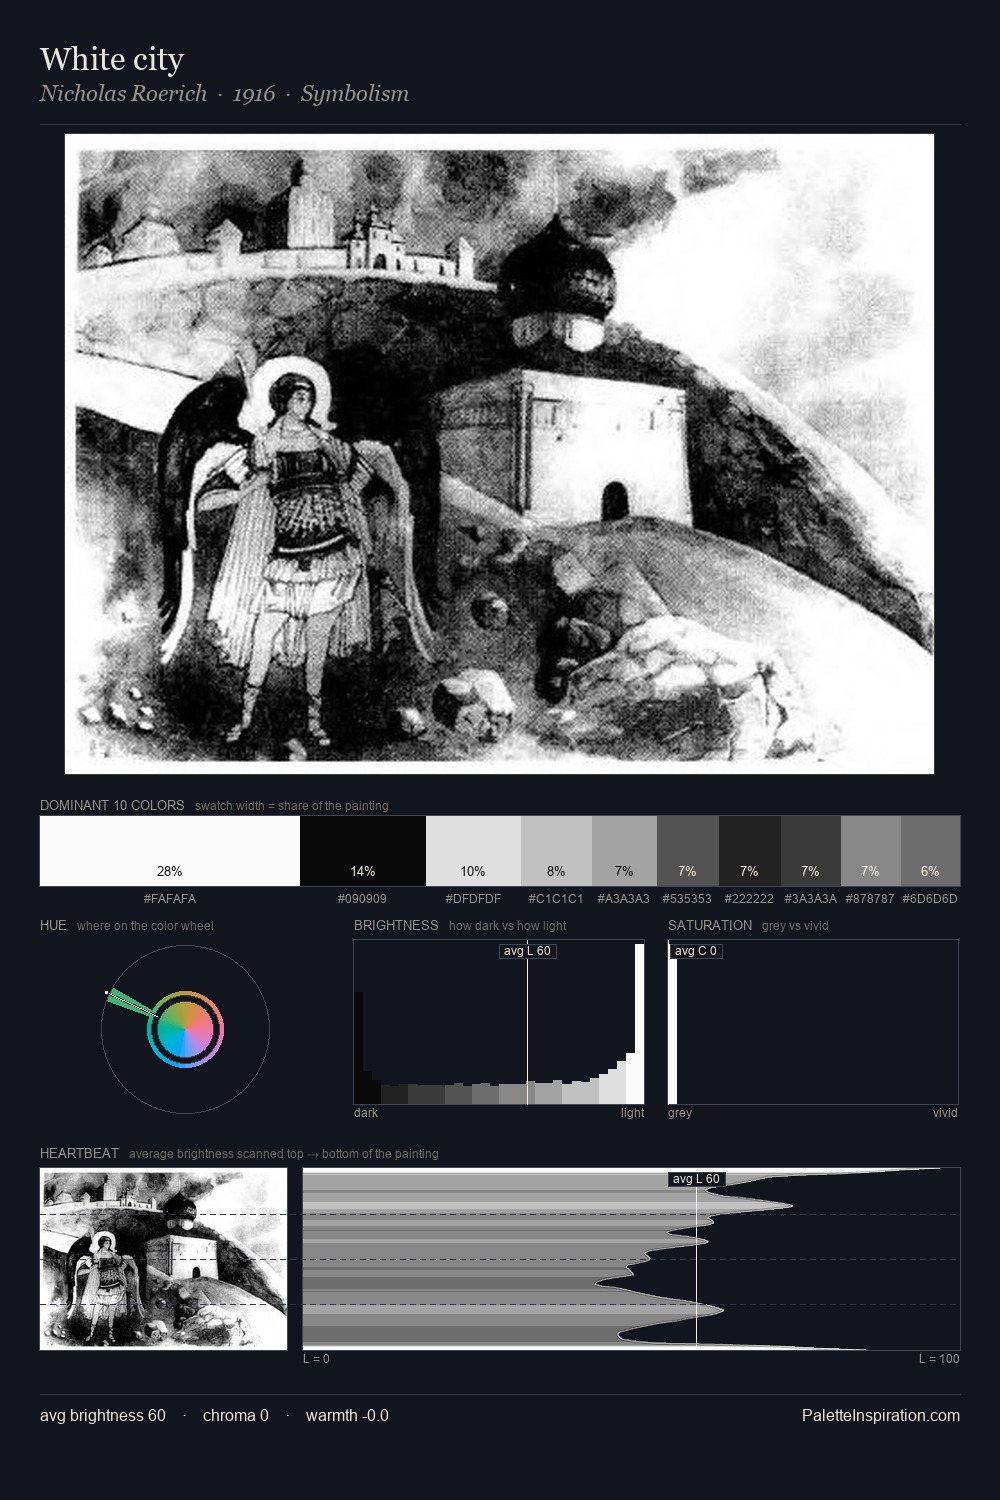Image resolution: width=1000 pixels, height=1500 pixels.
Task: Click the #090909 hex code label
Action: [x=362, y=899]
